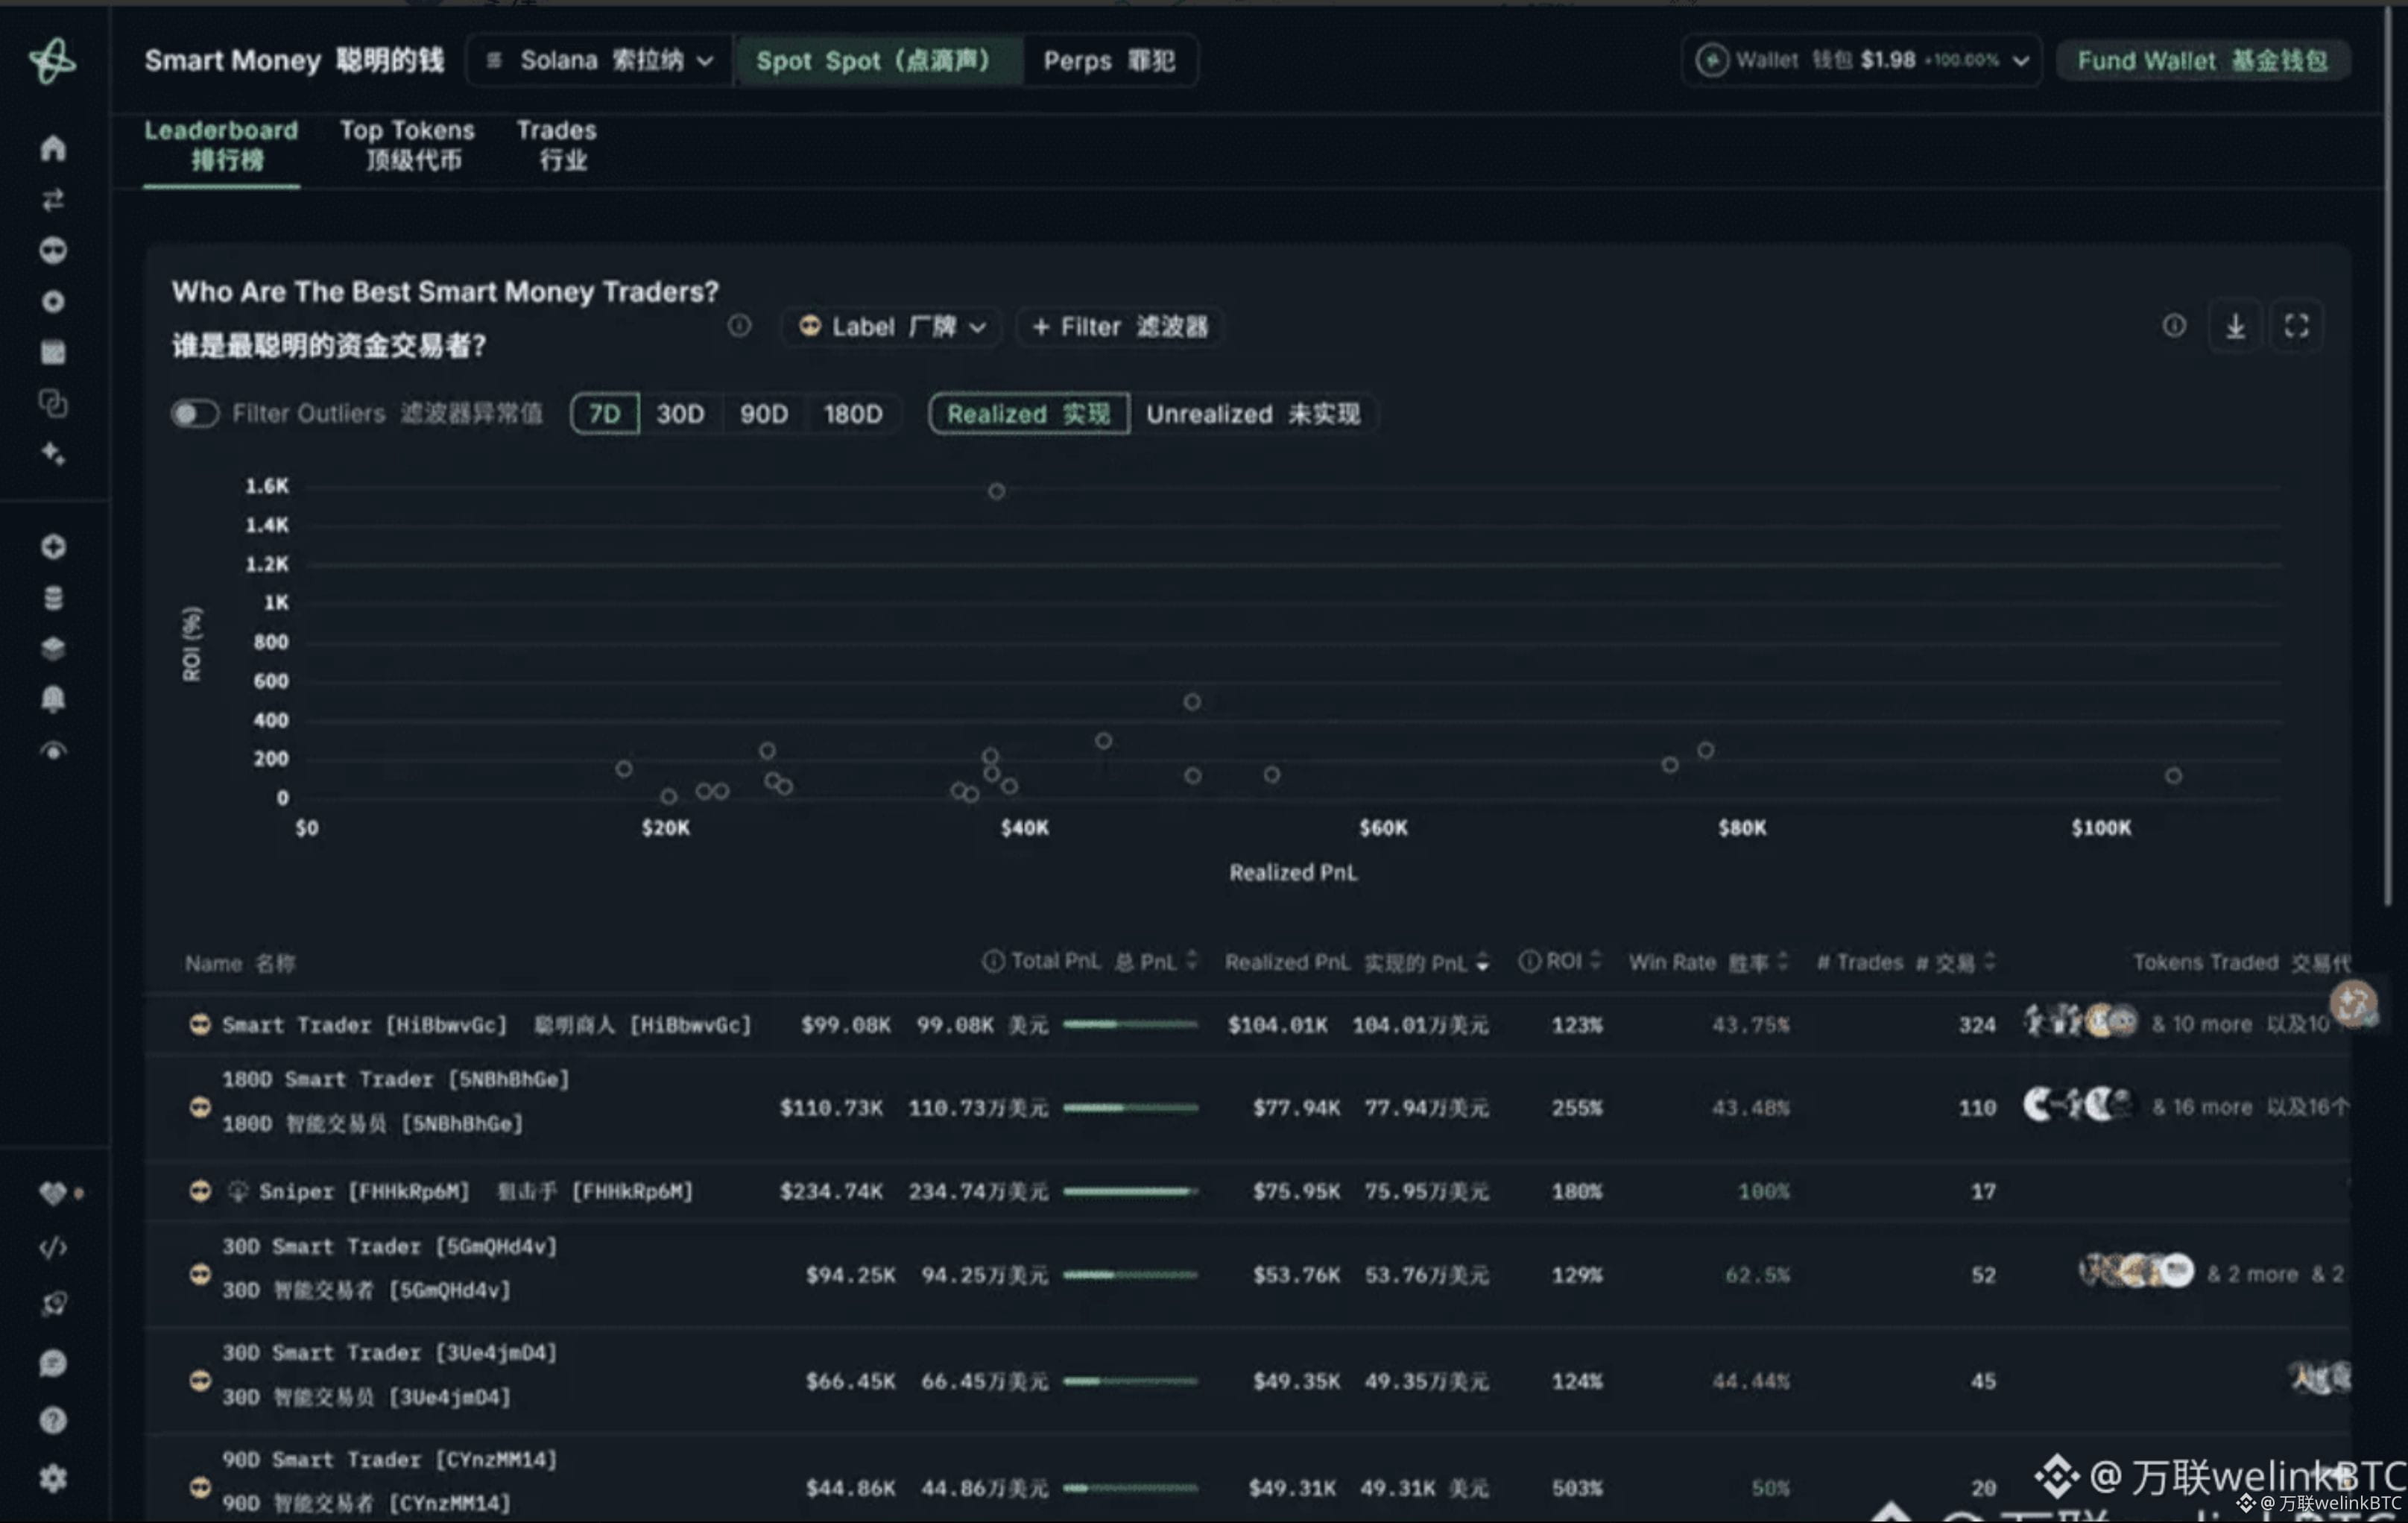Click the Nansen logo in the sidebar
Screen dimensions: 2408x1523
52,61
